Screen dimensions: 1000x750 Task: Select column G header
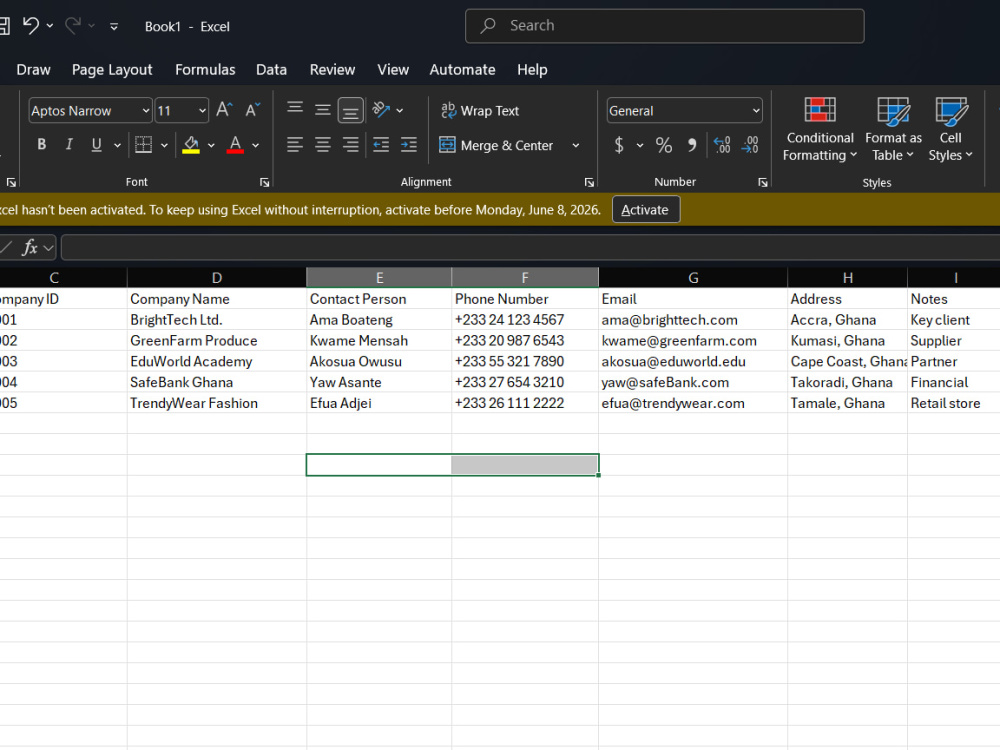coord(693,277)
